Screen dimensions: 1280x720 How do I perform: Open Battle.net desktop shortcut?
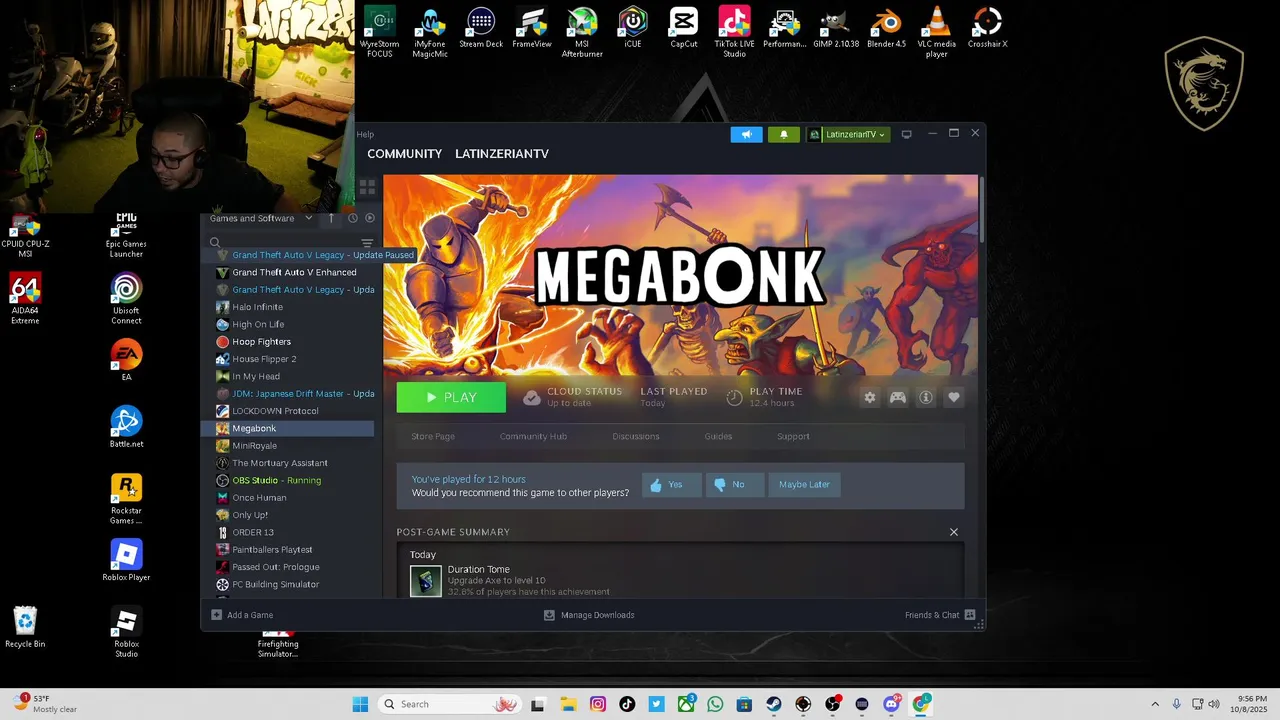(x=126, y=427)
